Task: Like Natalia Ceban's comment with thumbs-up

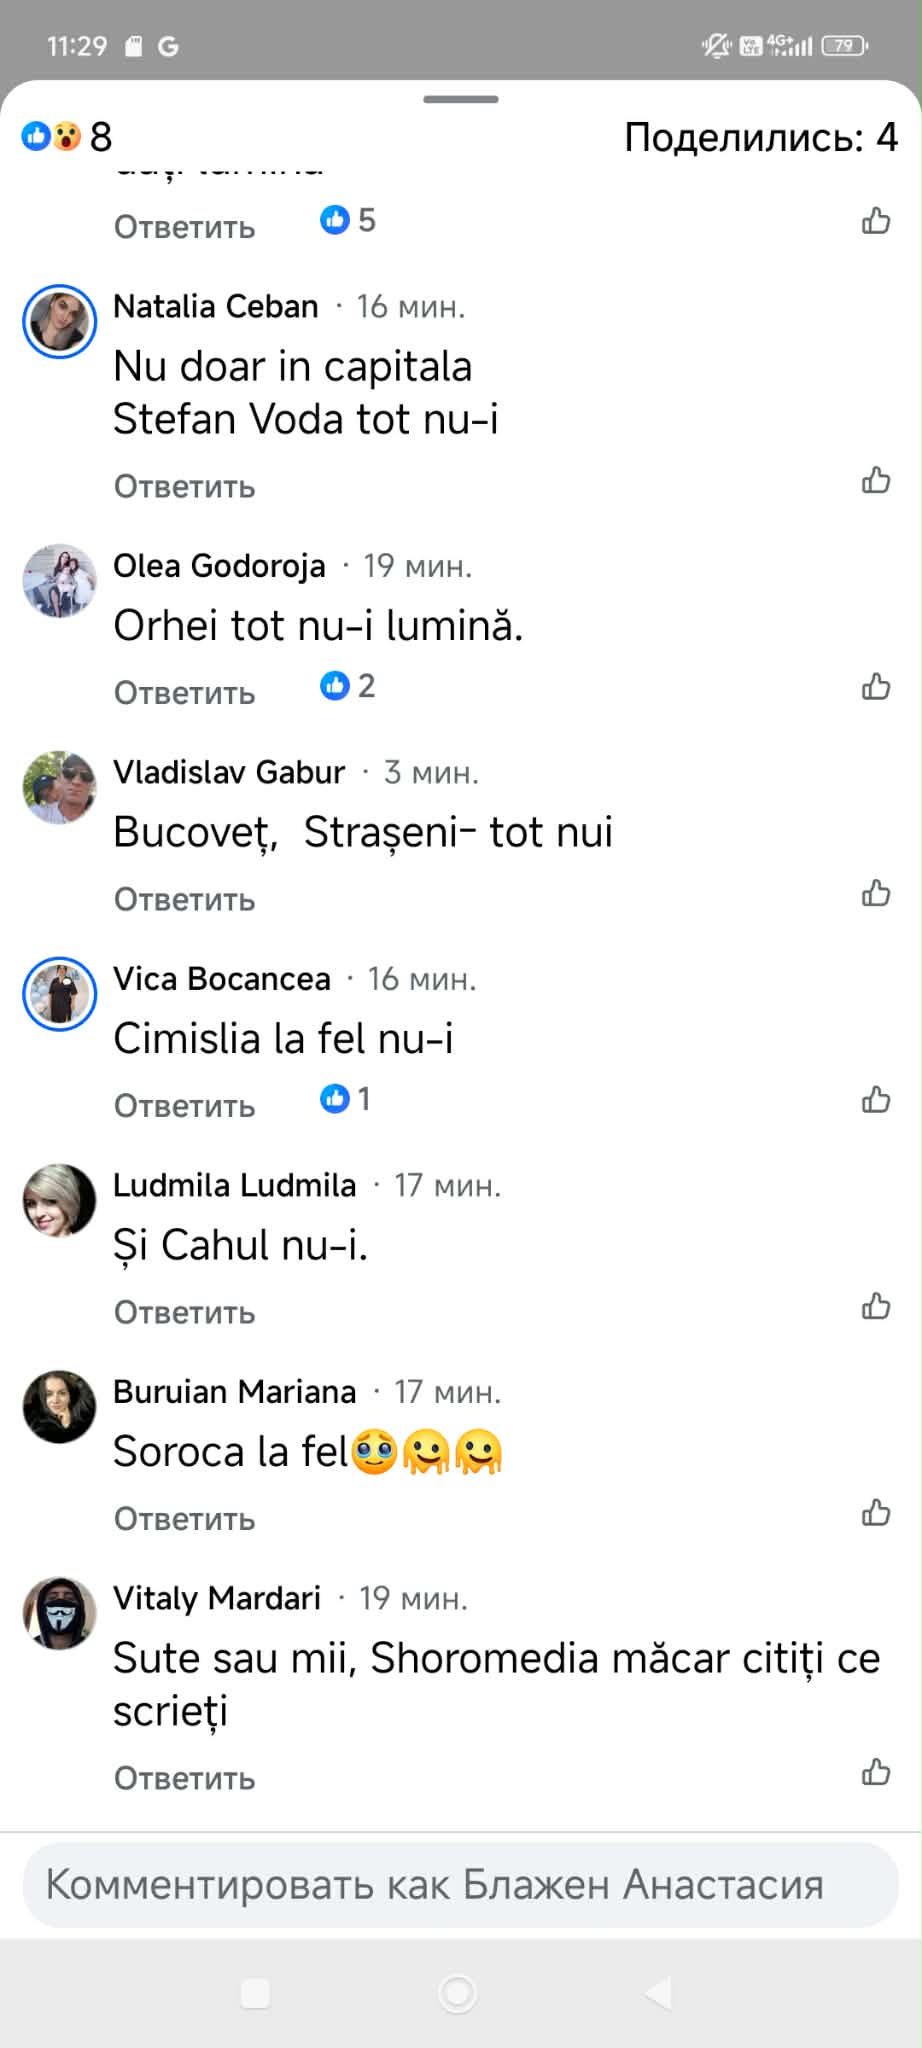Action: click(876, 481)
